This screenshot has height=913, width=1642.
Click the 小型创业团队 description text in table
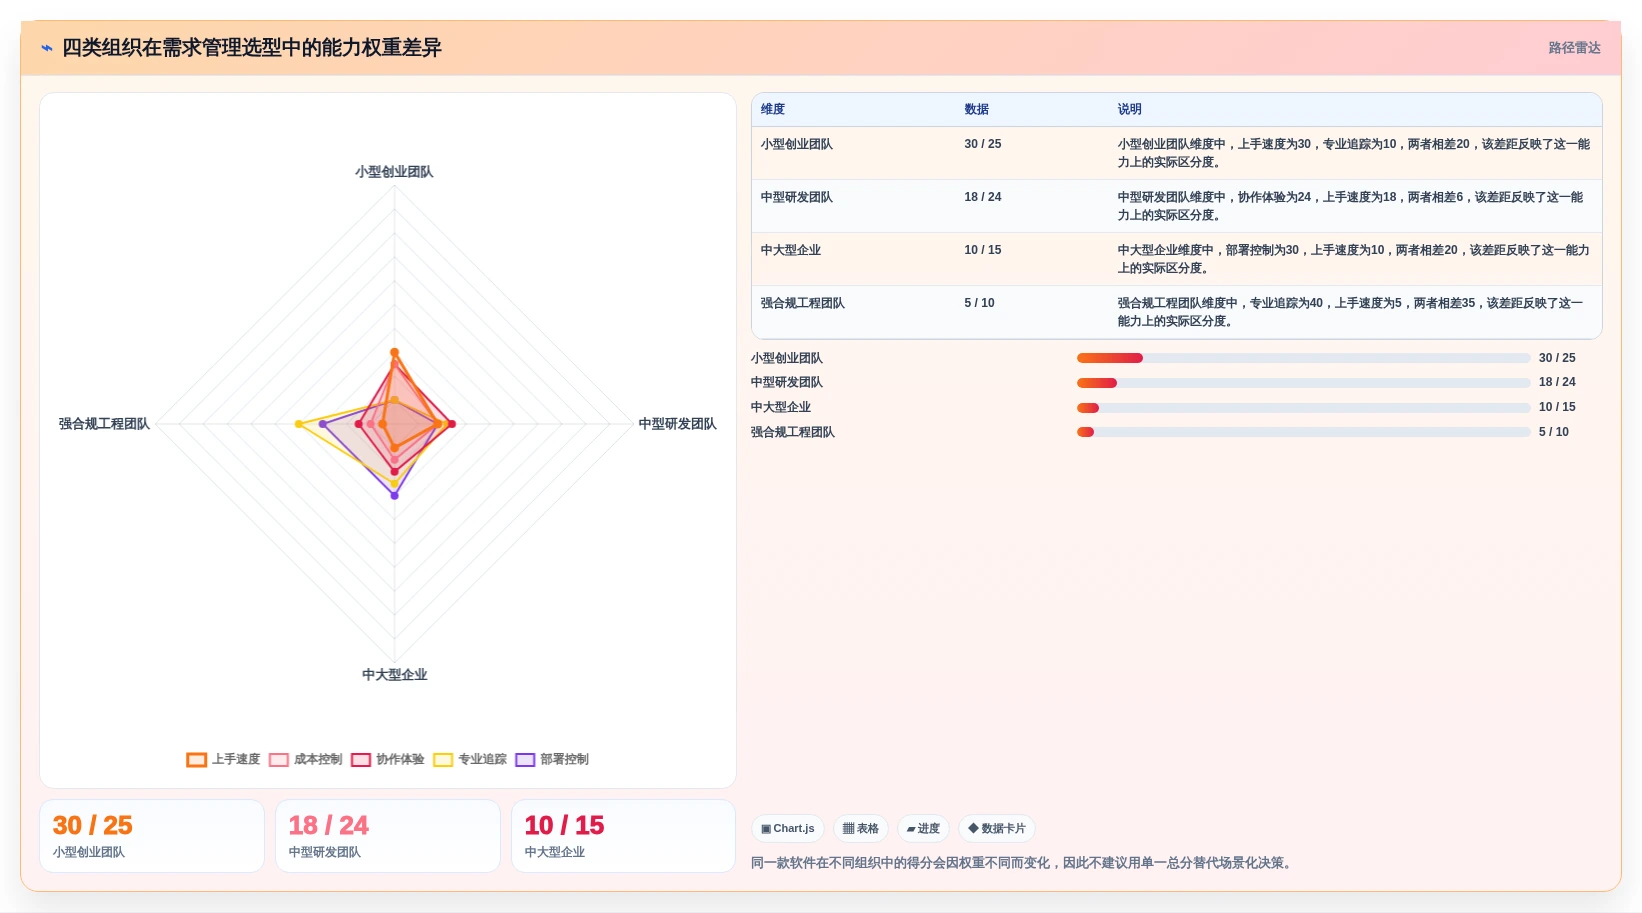click(1354, 153)
